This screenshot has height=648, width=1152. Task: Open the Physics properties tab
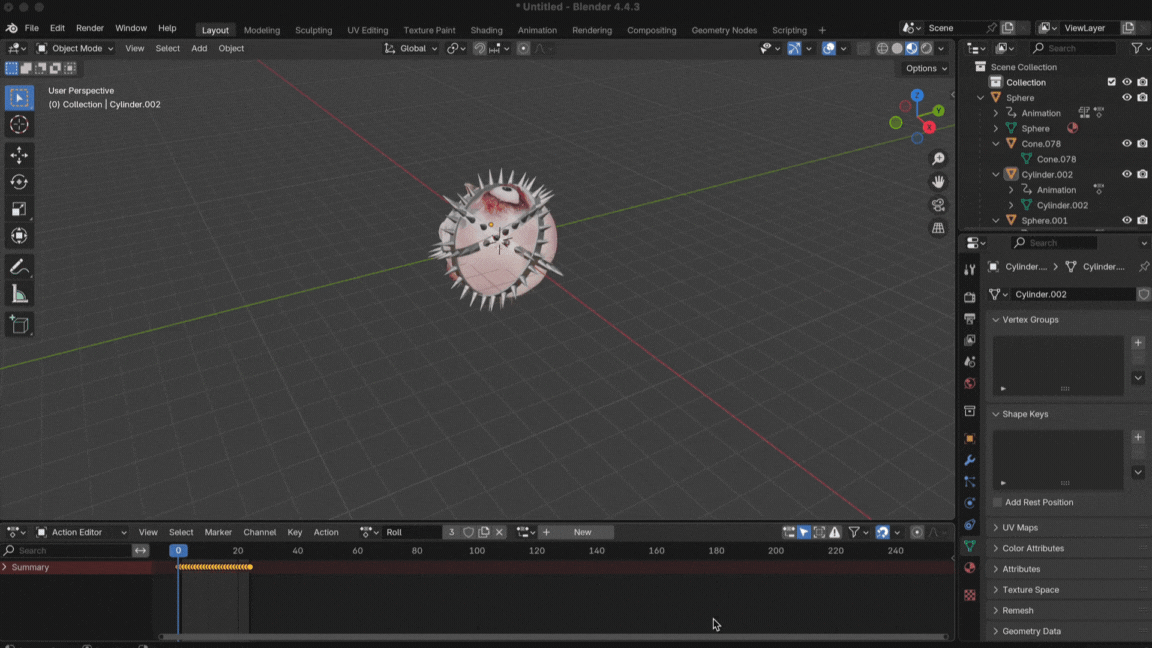click(970, 503)
